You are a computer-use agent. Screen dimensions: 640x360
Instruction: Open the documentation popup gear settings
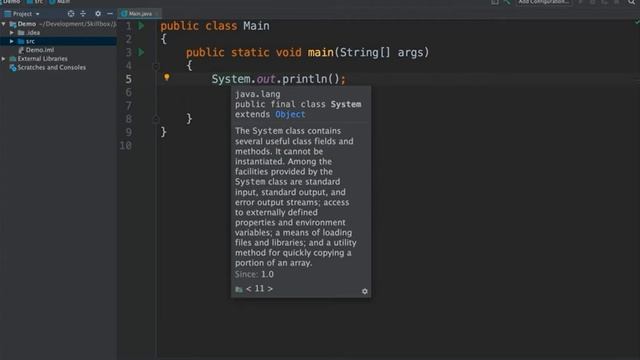[364, 291]
